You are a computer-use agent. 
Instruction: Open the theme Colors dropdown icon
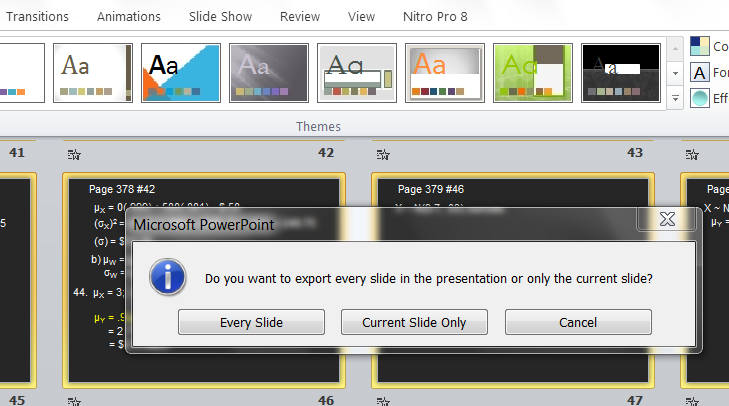tap(700, 46)
